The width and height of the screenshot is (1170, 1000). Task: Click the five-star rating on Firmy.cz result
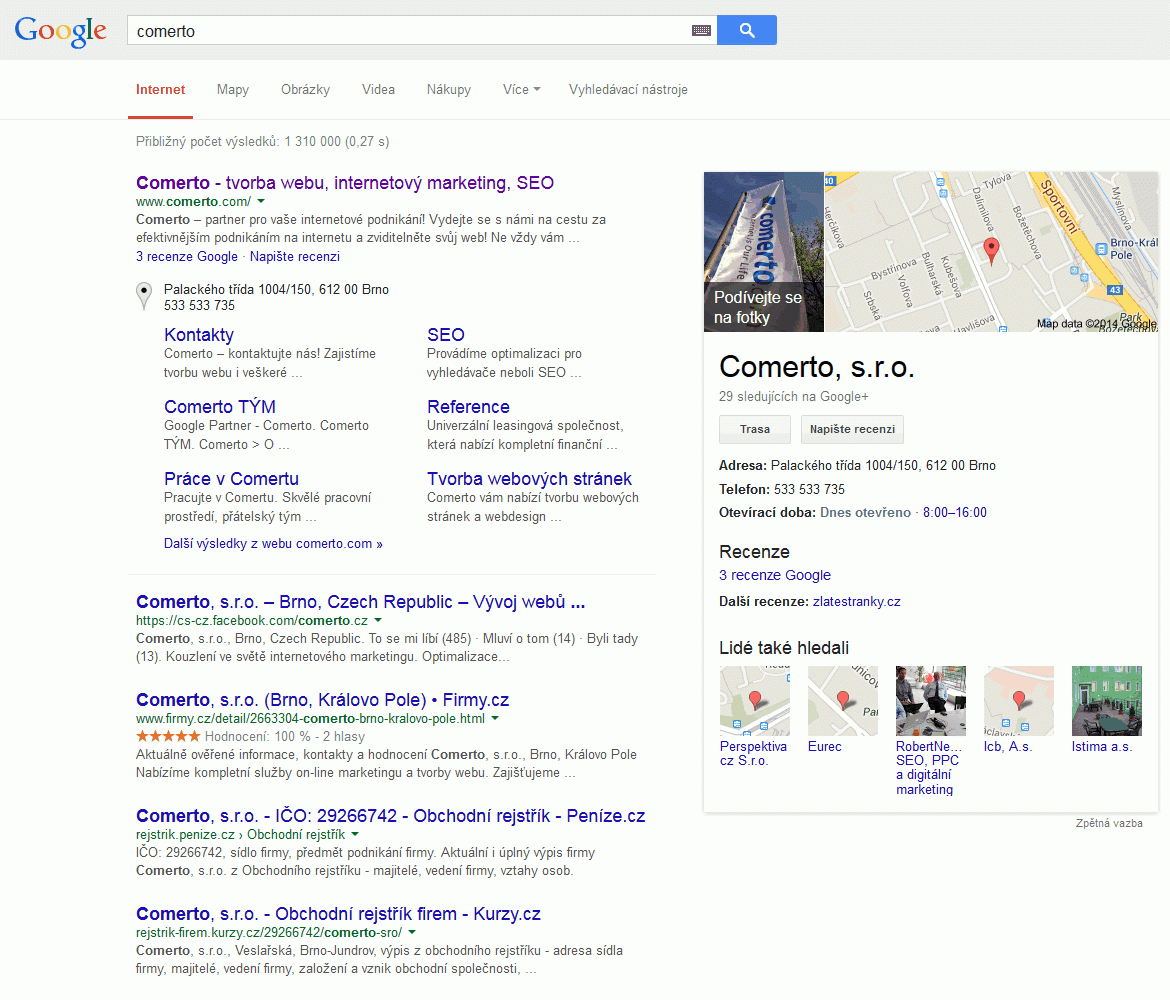tap(168, 736)
